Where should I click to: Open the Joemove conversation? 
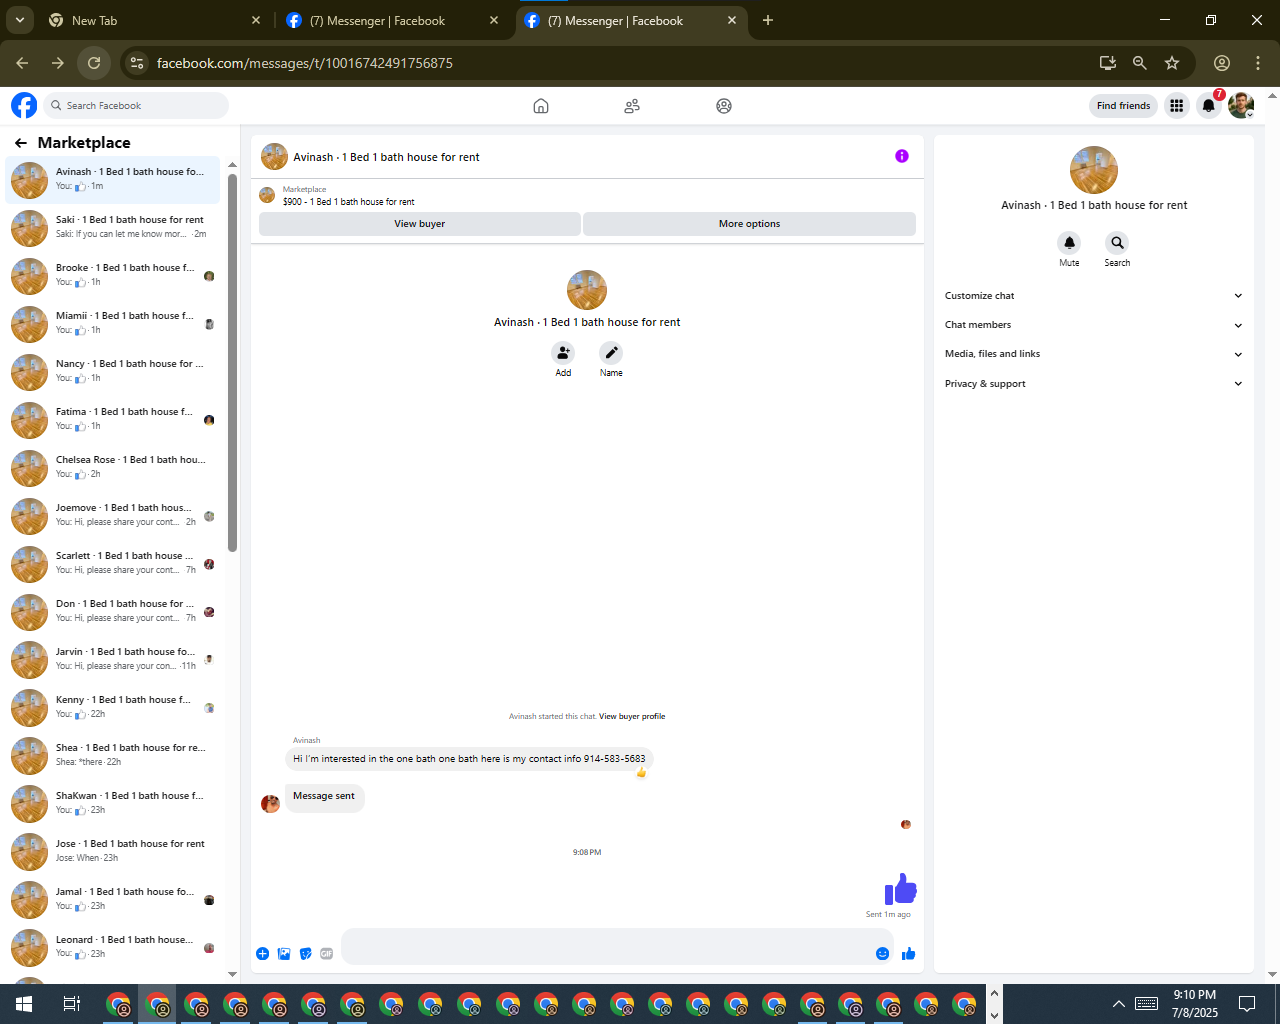pyautogui.click(x=113, y=516)
